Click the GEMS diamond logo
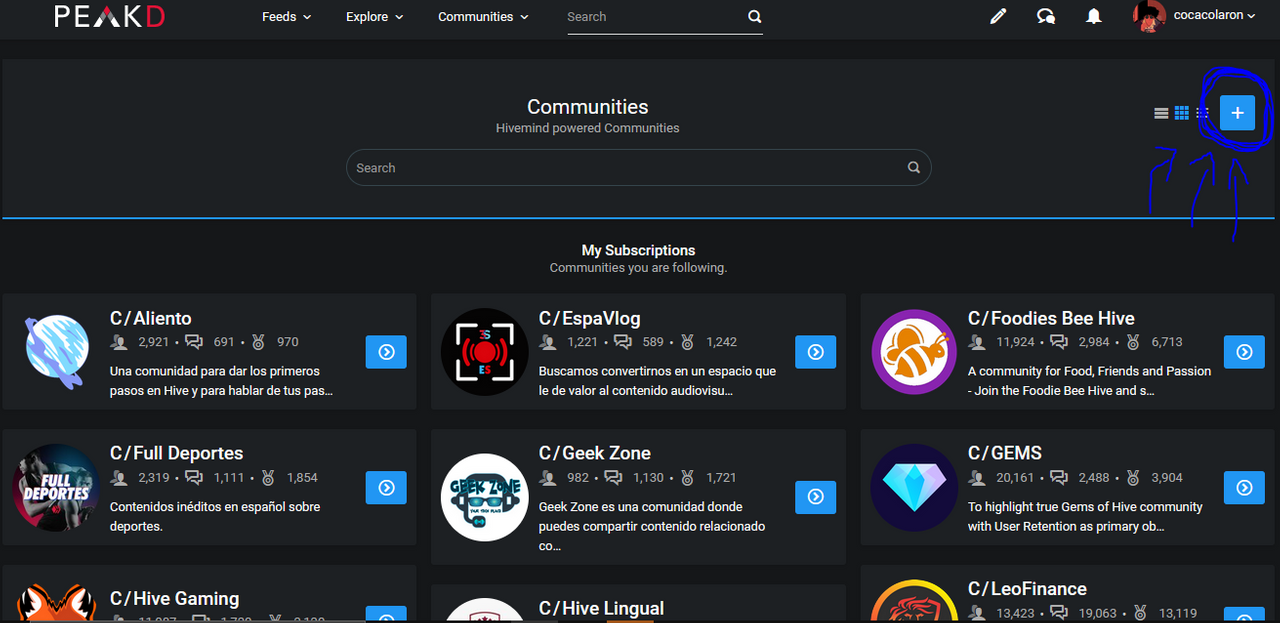The width and height of the screenshot is (1280, 623). click(914, 488)
